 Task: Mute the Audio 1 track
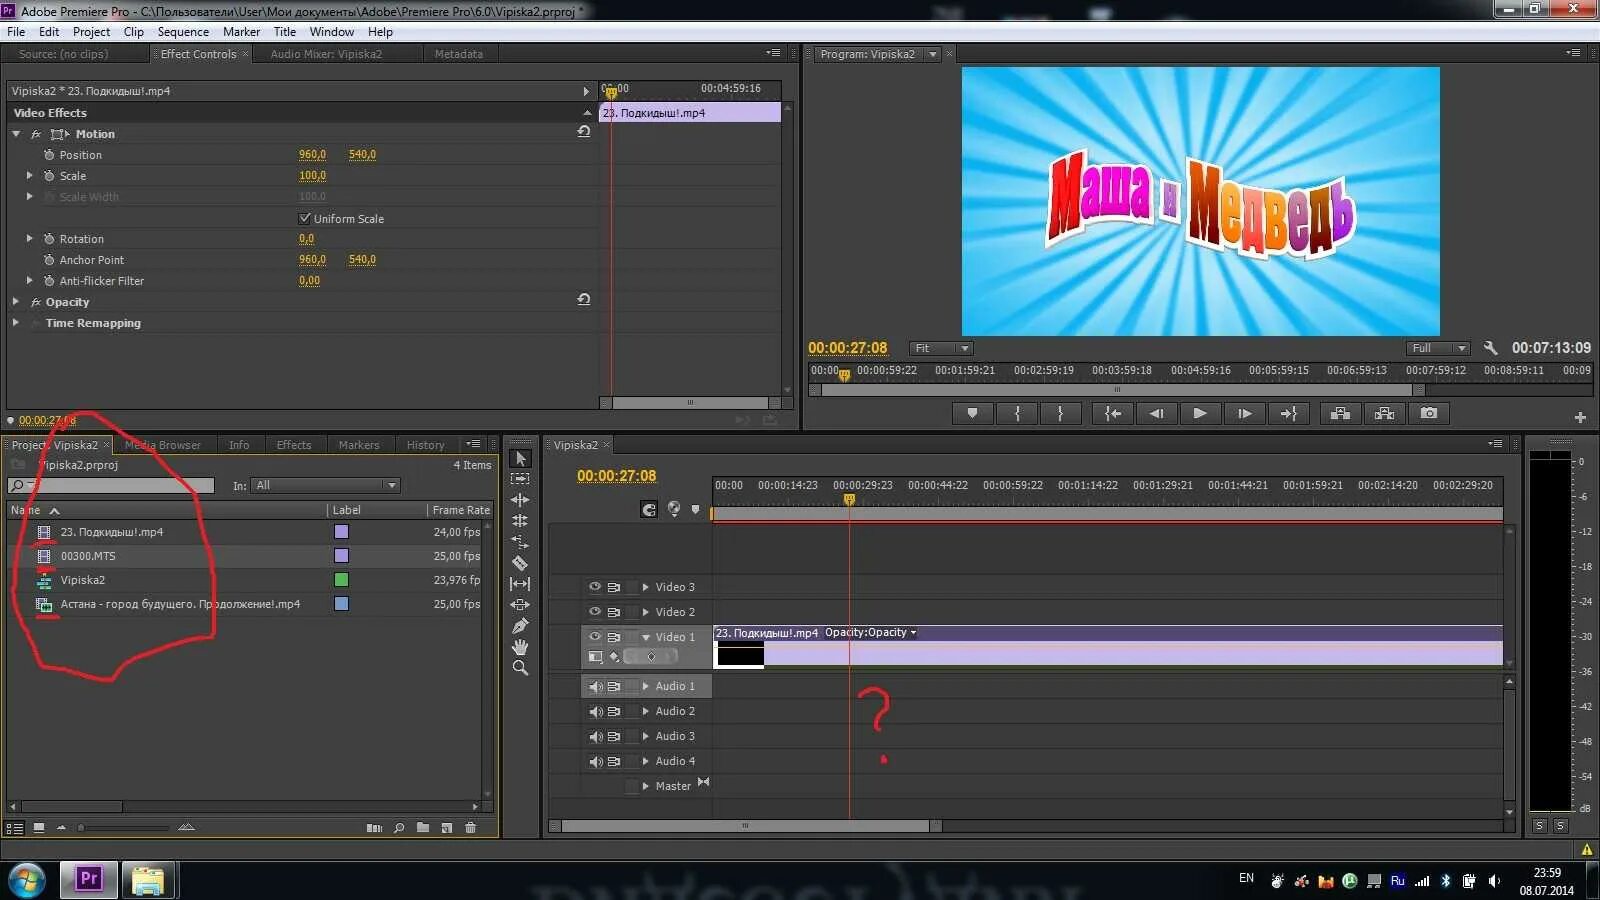(595, 686)
